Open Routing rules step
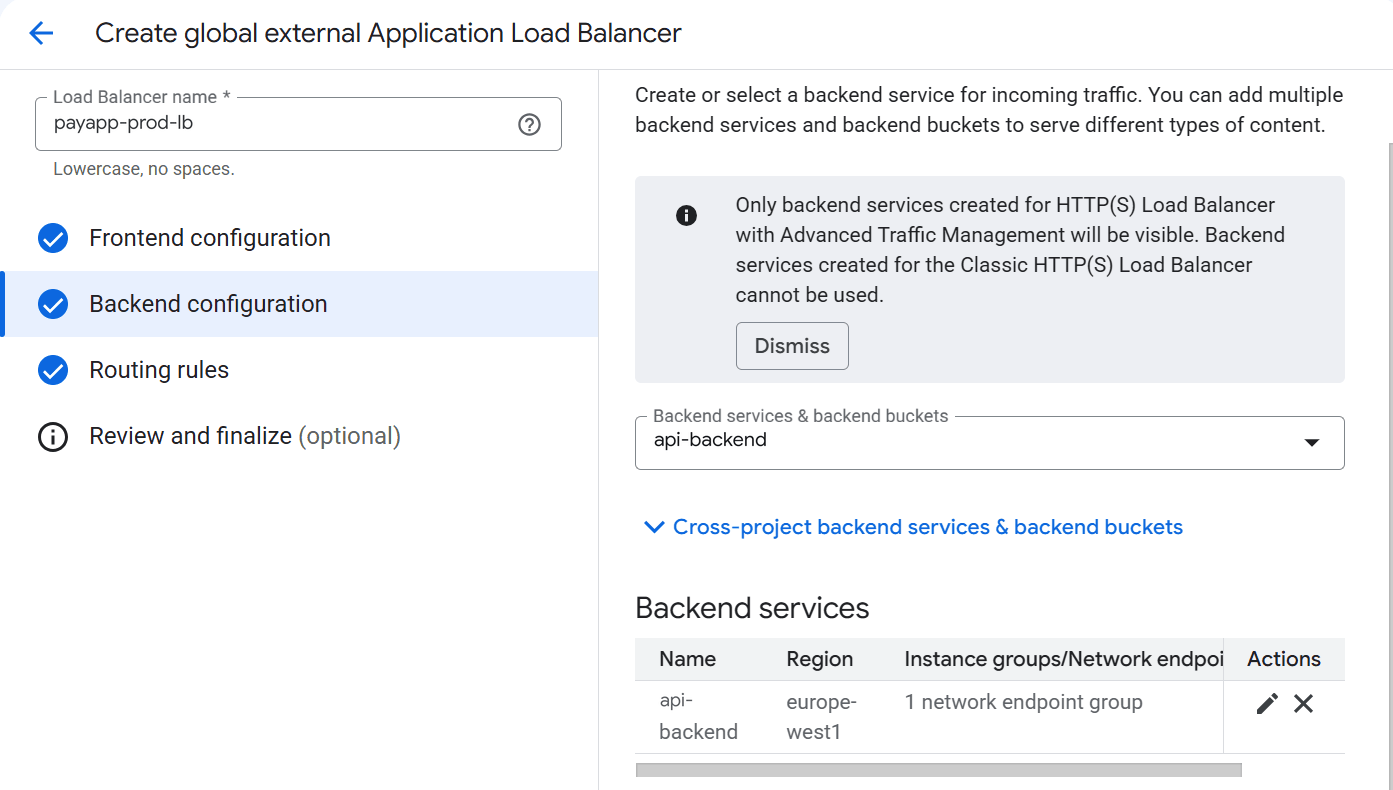The width and height of the screenshot is (1393, 790). [x=299, y=370]
